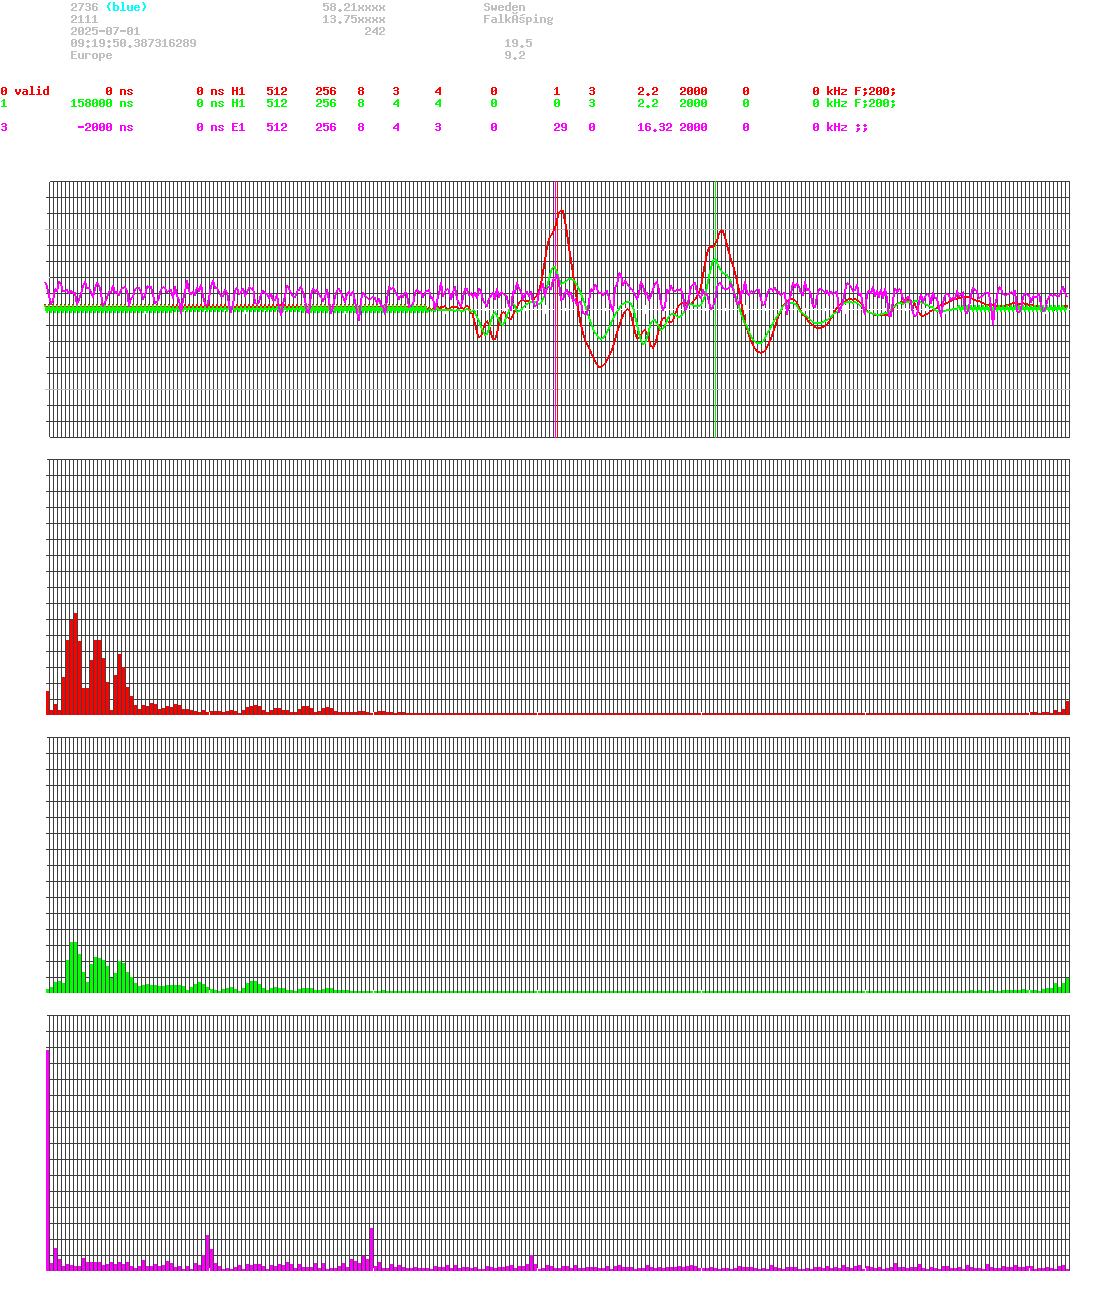Click the green 'kHz F;200;' text
Viewport: 1095px width, 1293px height.
pos(861,103)
